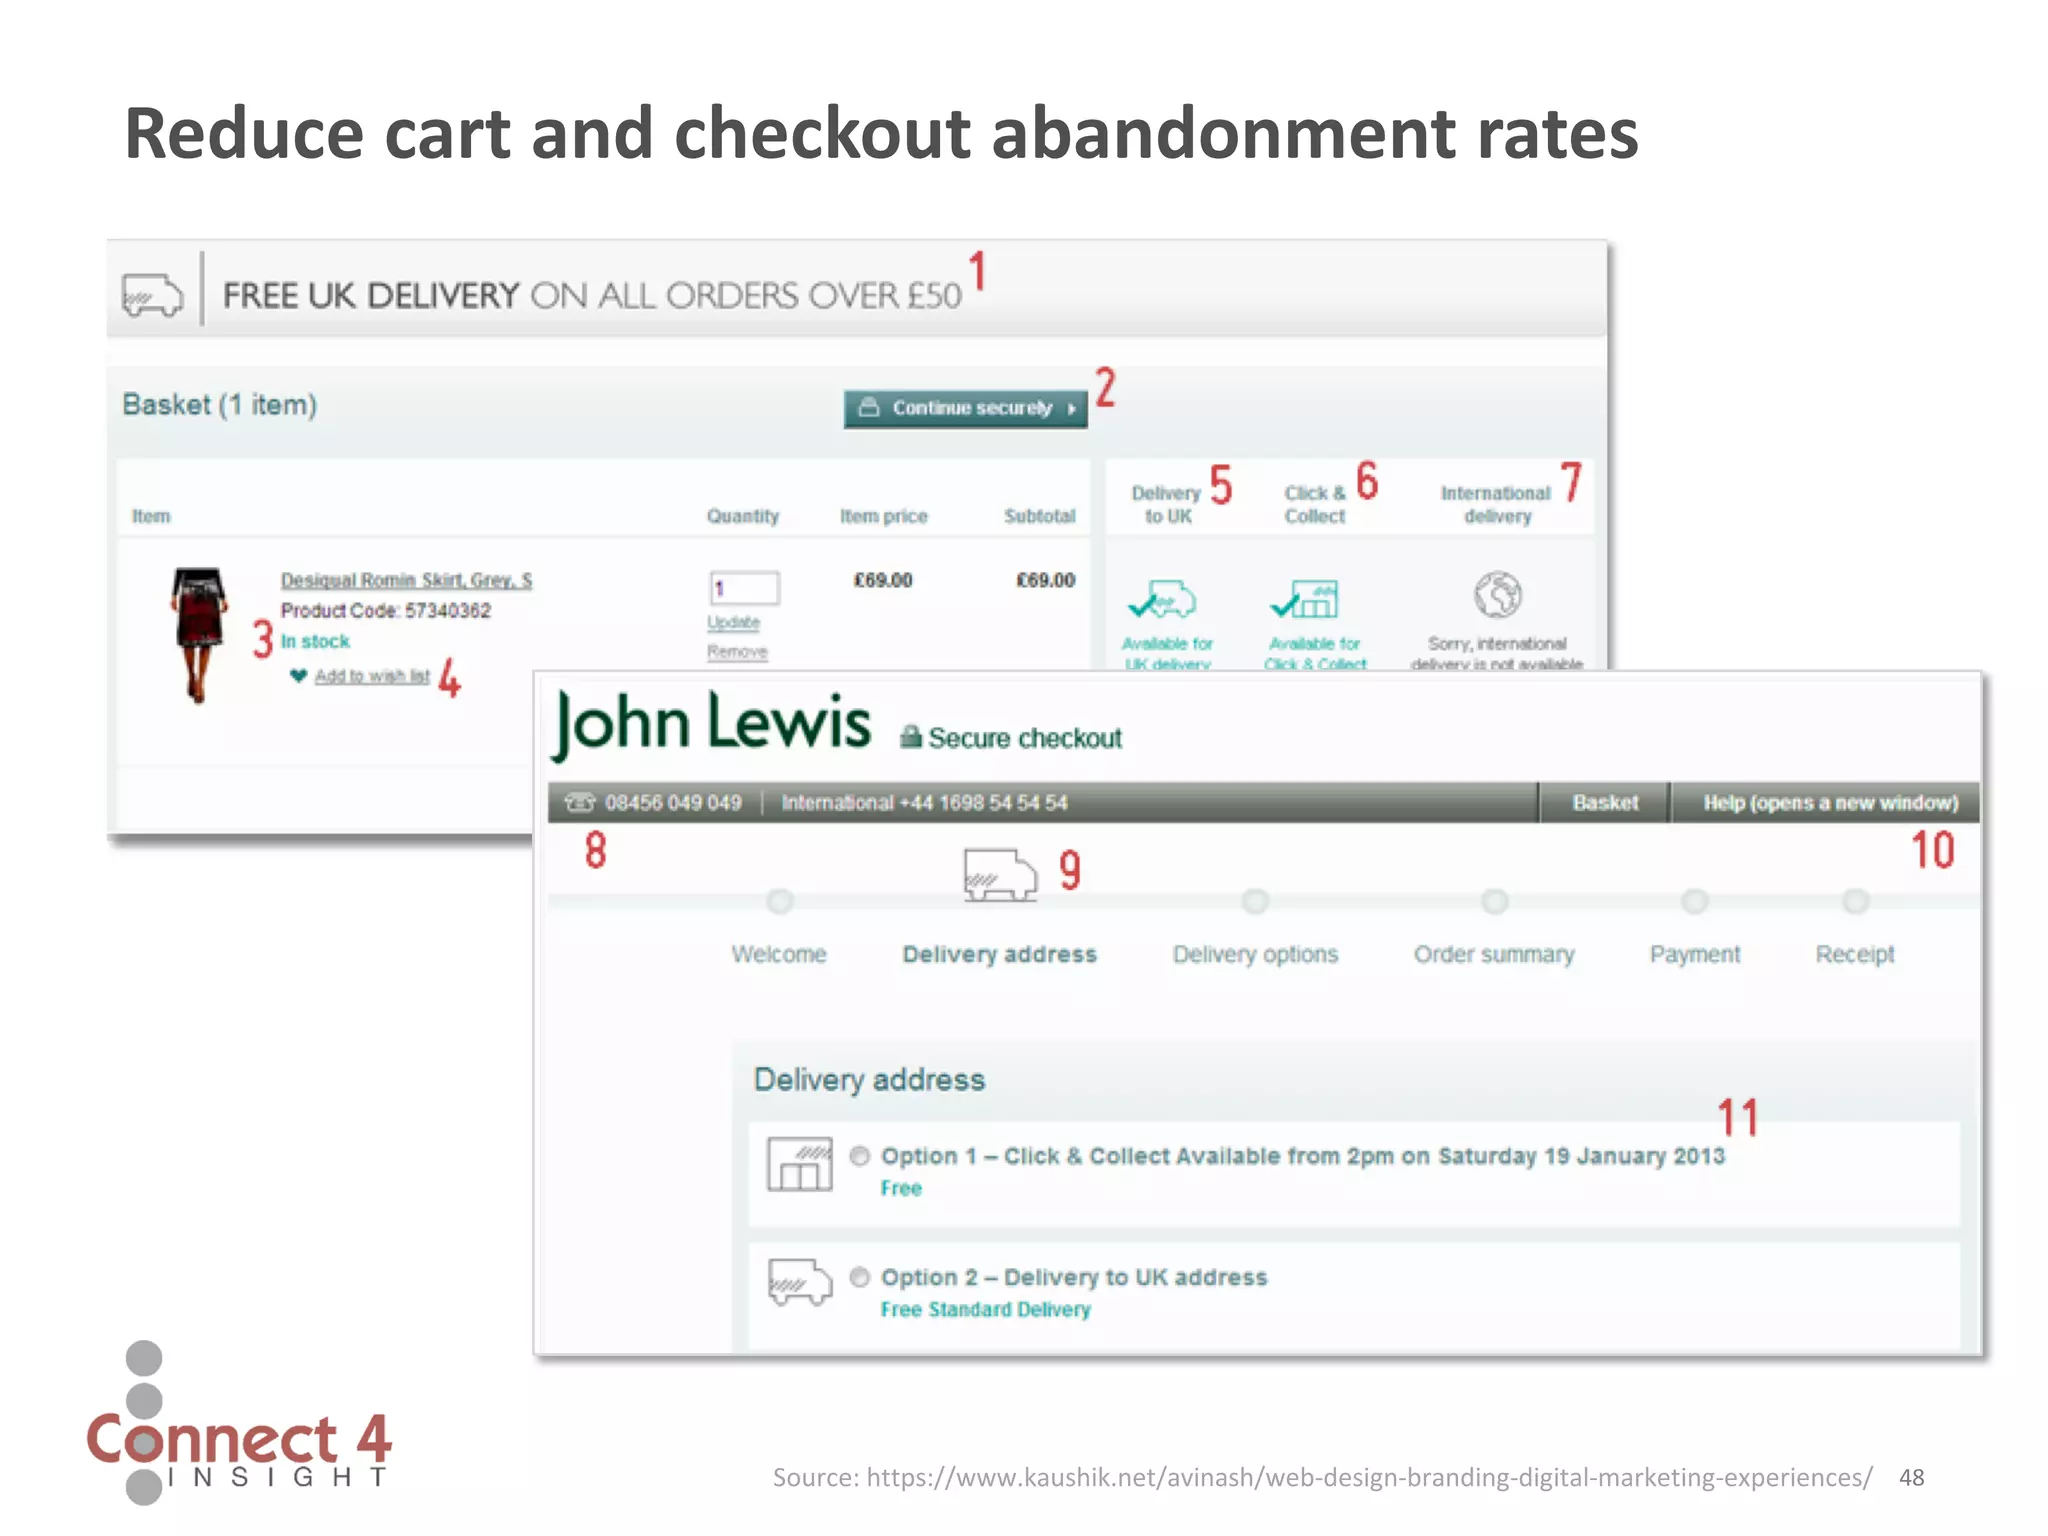The height and width of the screenshot is (1536, 2048).
Task: Click the Delivery options step
Action: [x=1255, y=954]
